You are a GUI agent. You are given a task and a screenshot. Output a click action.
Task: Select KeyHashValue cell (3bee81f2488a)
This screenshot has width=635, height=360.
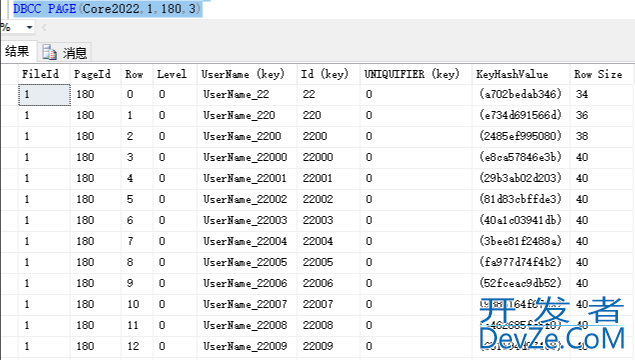pyautogui.click(x=521, y=242)
